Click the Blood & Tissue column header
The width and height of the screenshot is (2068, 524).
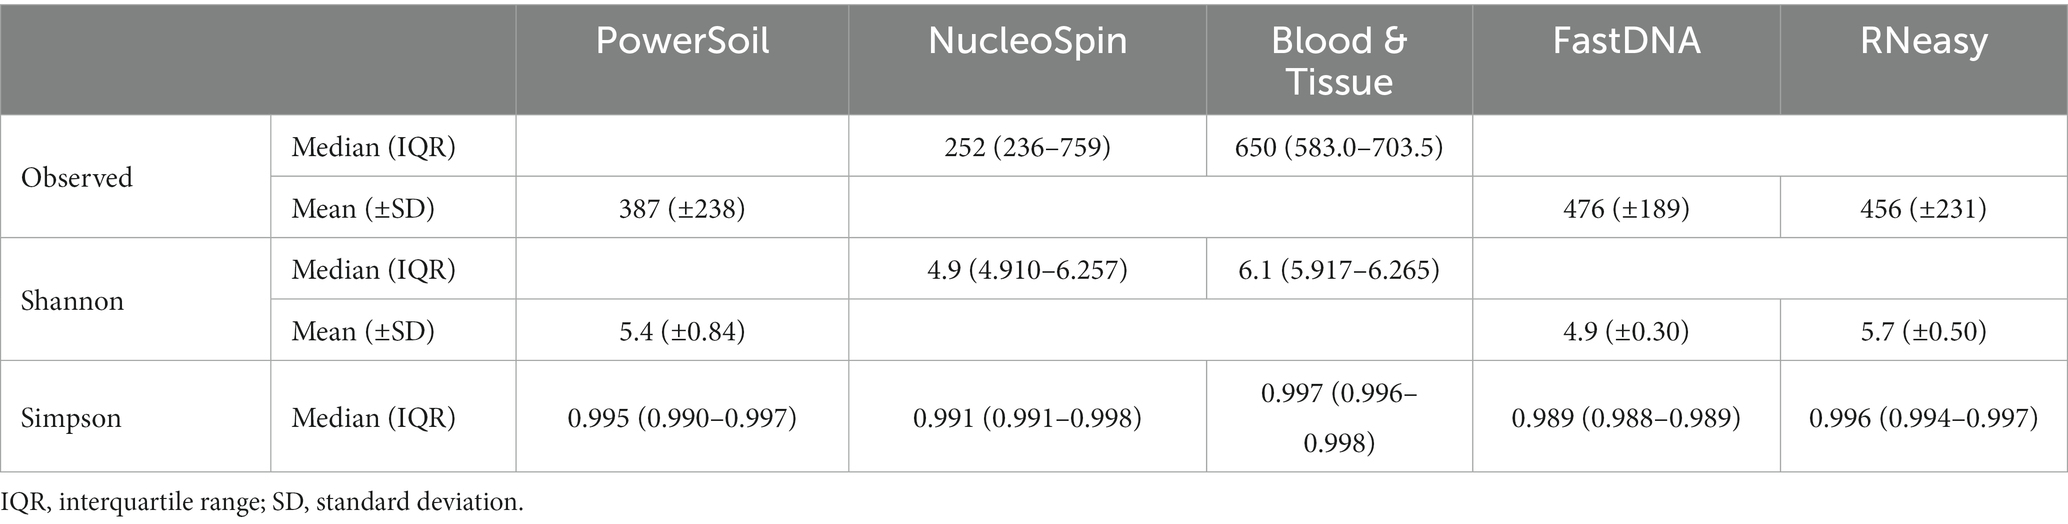(1339, 60)
